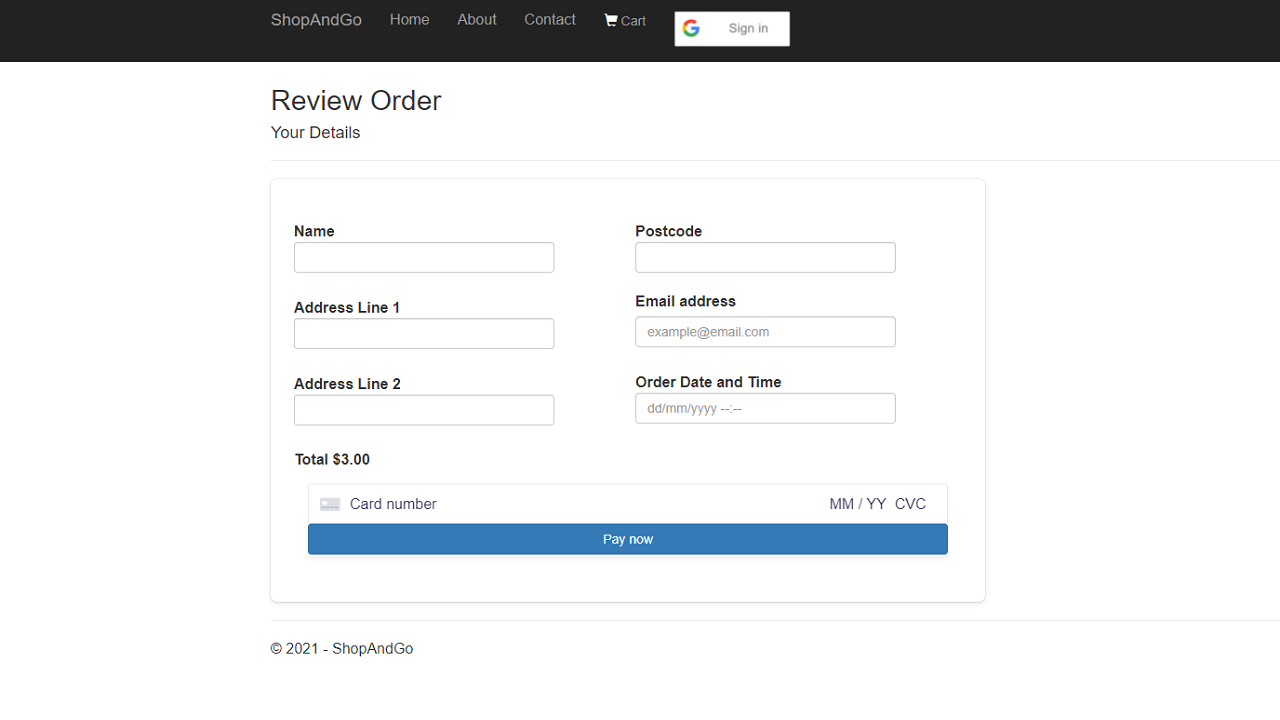Click the CVC field
The width and height of the screenshot is (1280, 720).
click(910, 503)
